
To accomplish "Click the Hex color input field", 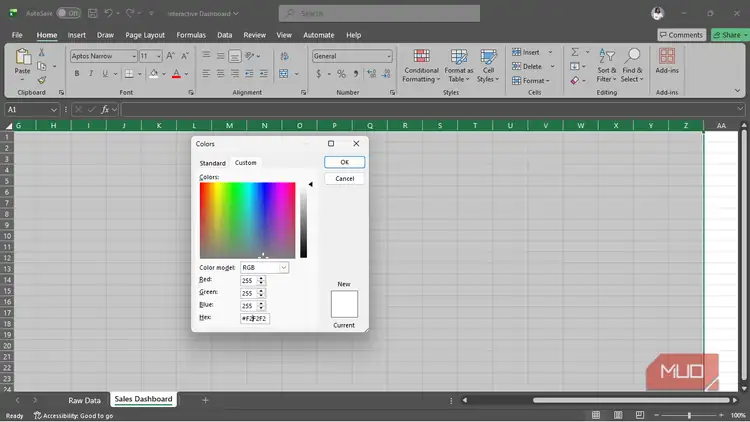I will tap(255, 318).
